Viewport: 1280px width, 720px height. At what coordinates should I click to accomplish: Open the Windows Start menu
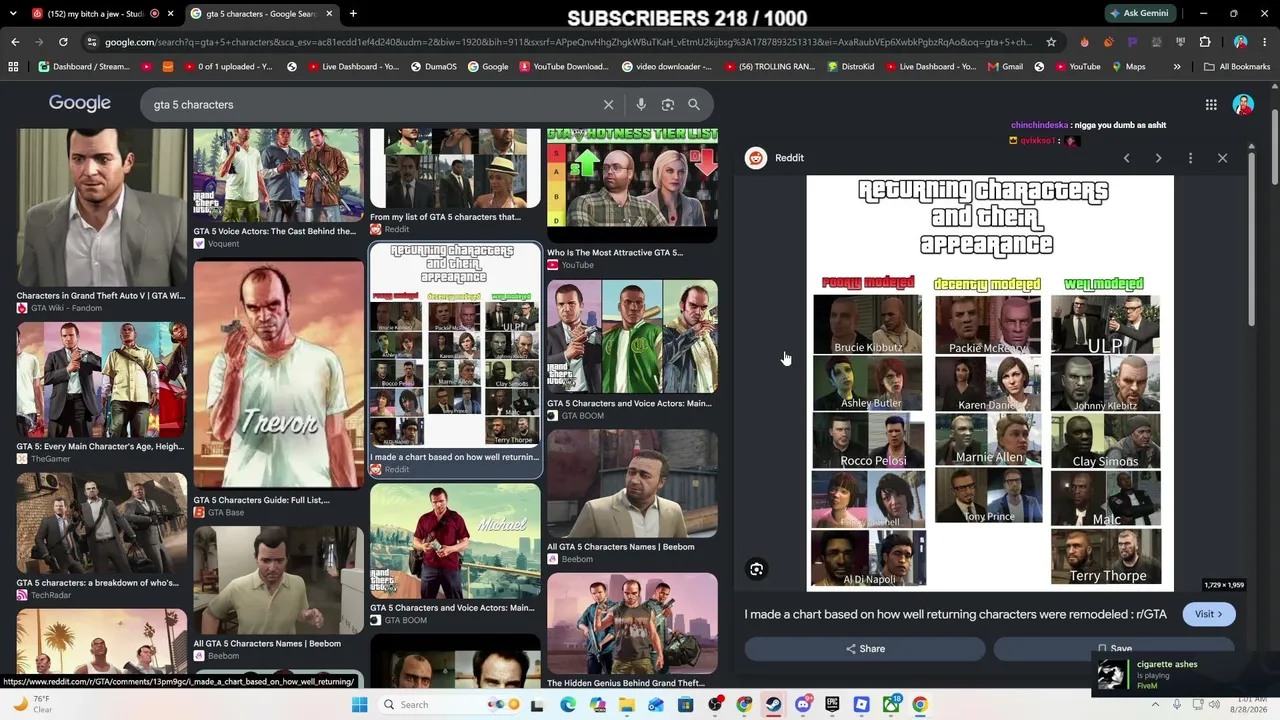(360, 705)
